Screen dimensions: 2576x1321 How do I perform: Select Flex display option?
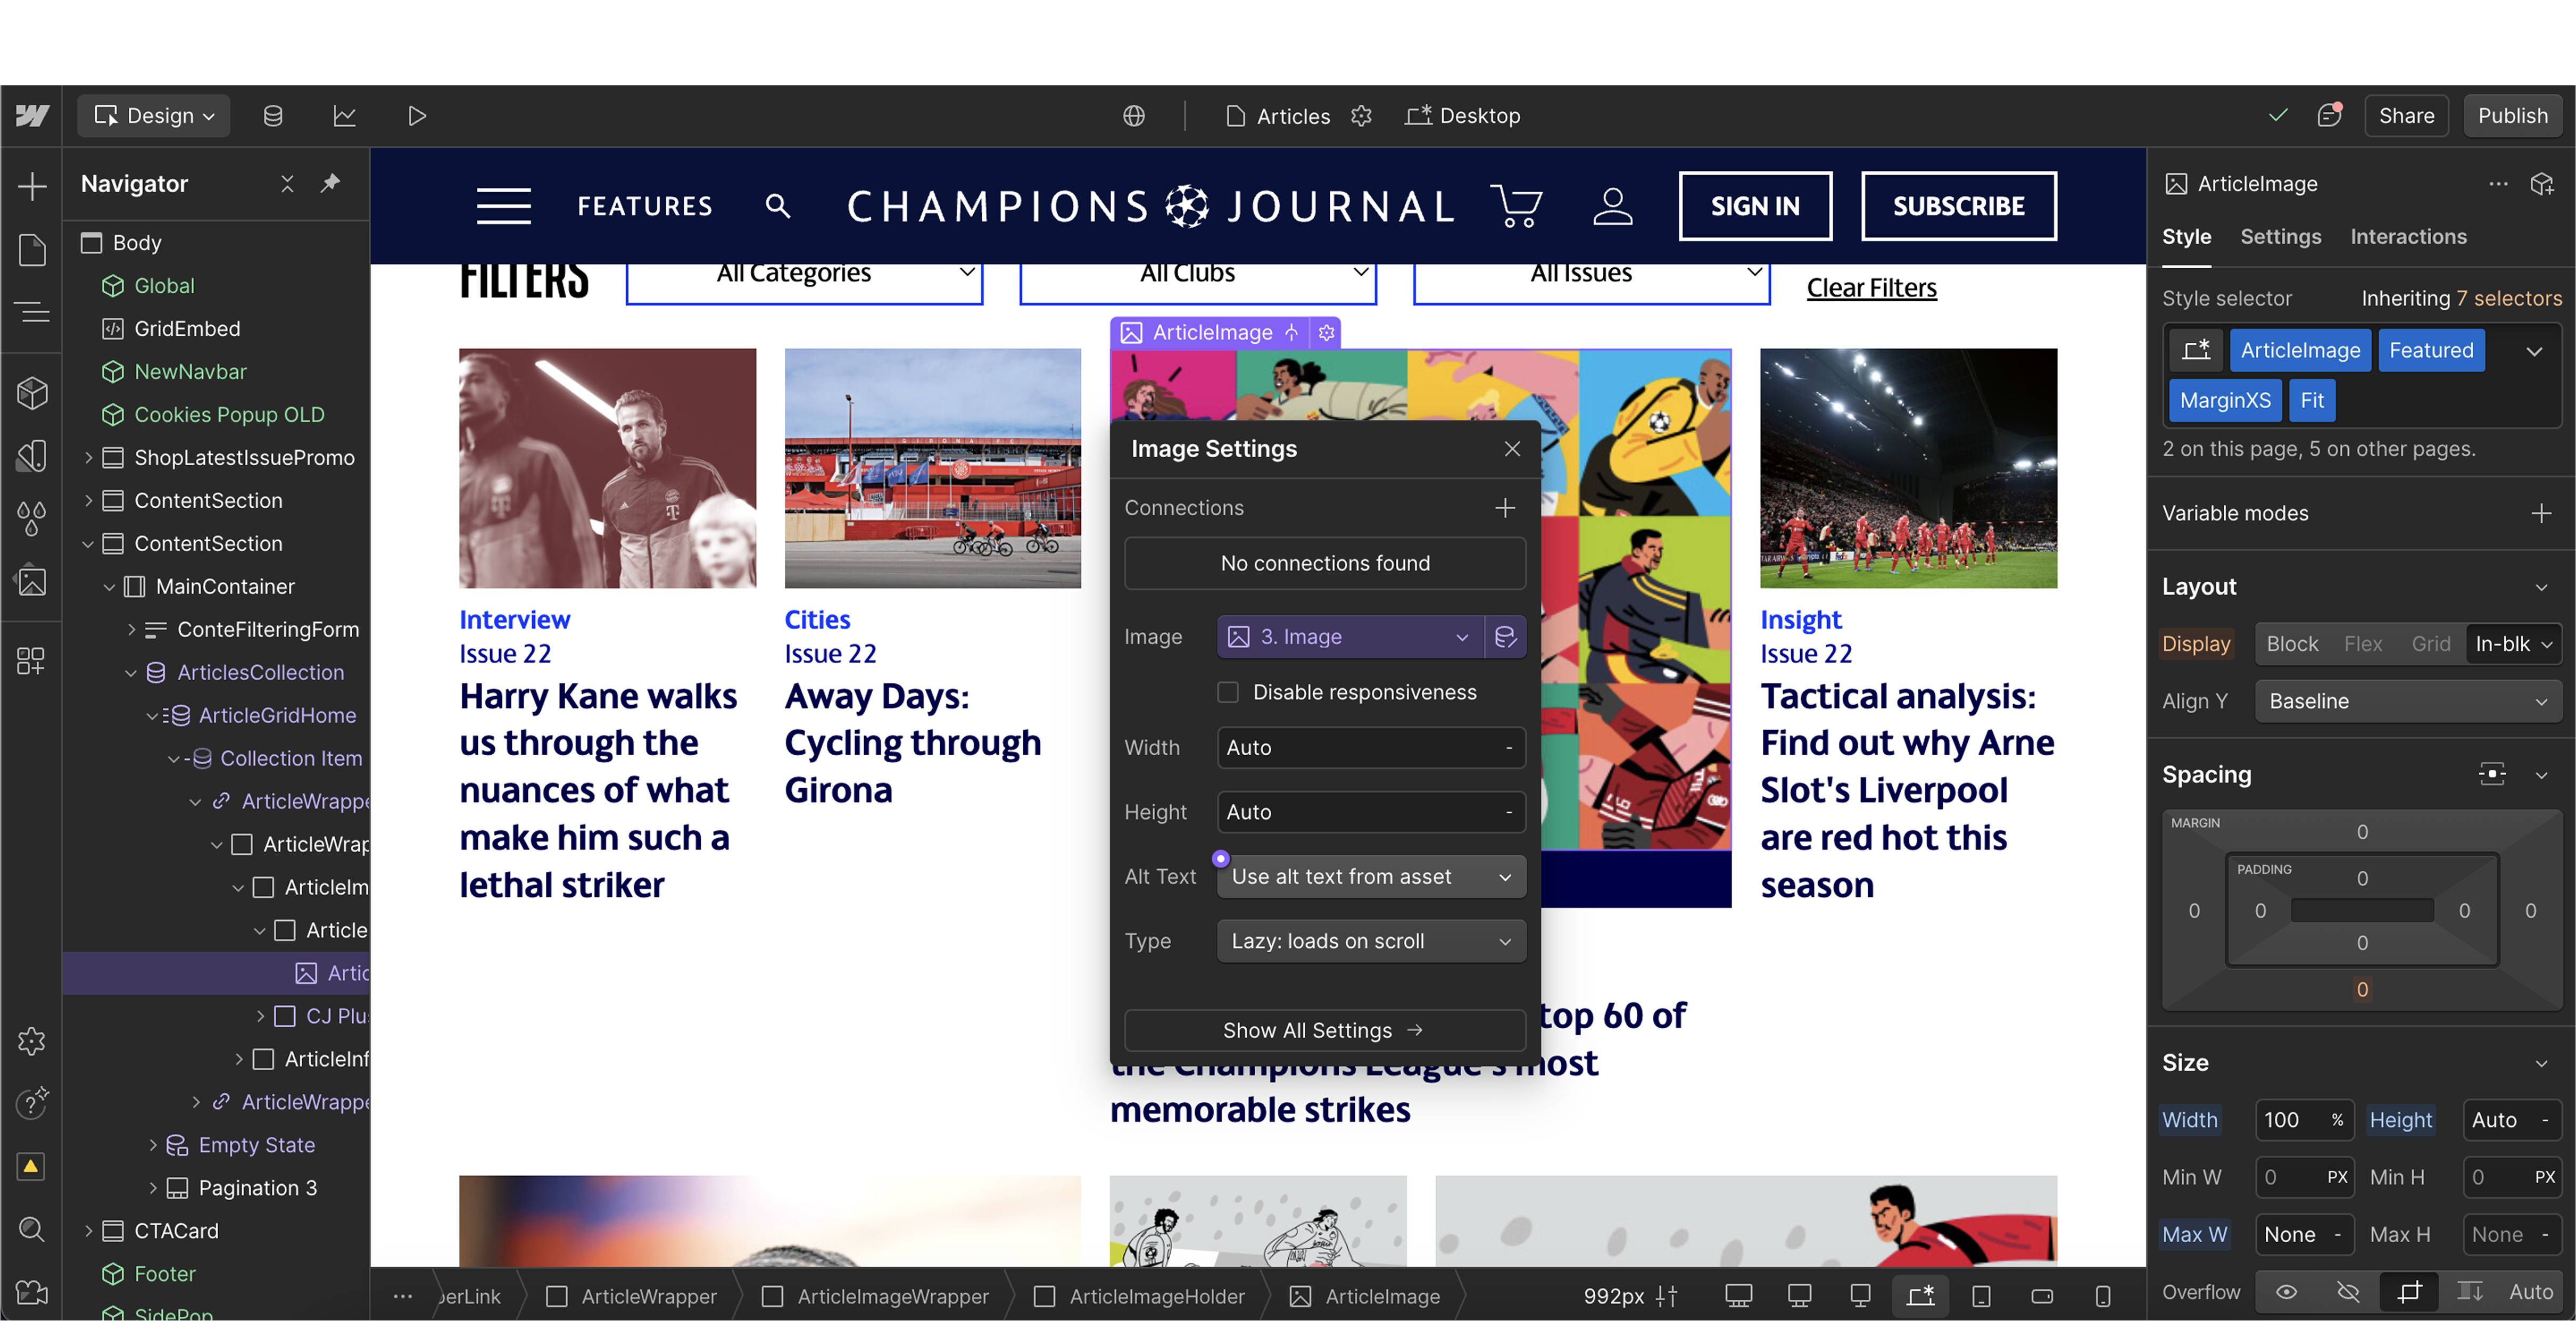[2362, 644]
